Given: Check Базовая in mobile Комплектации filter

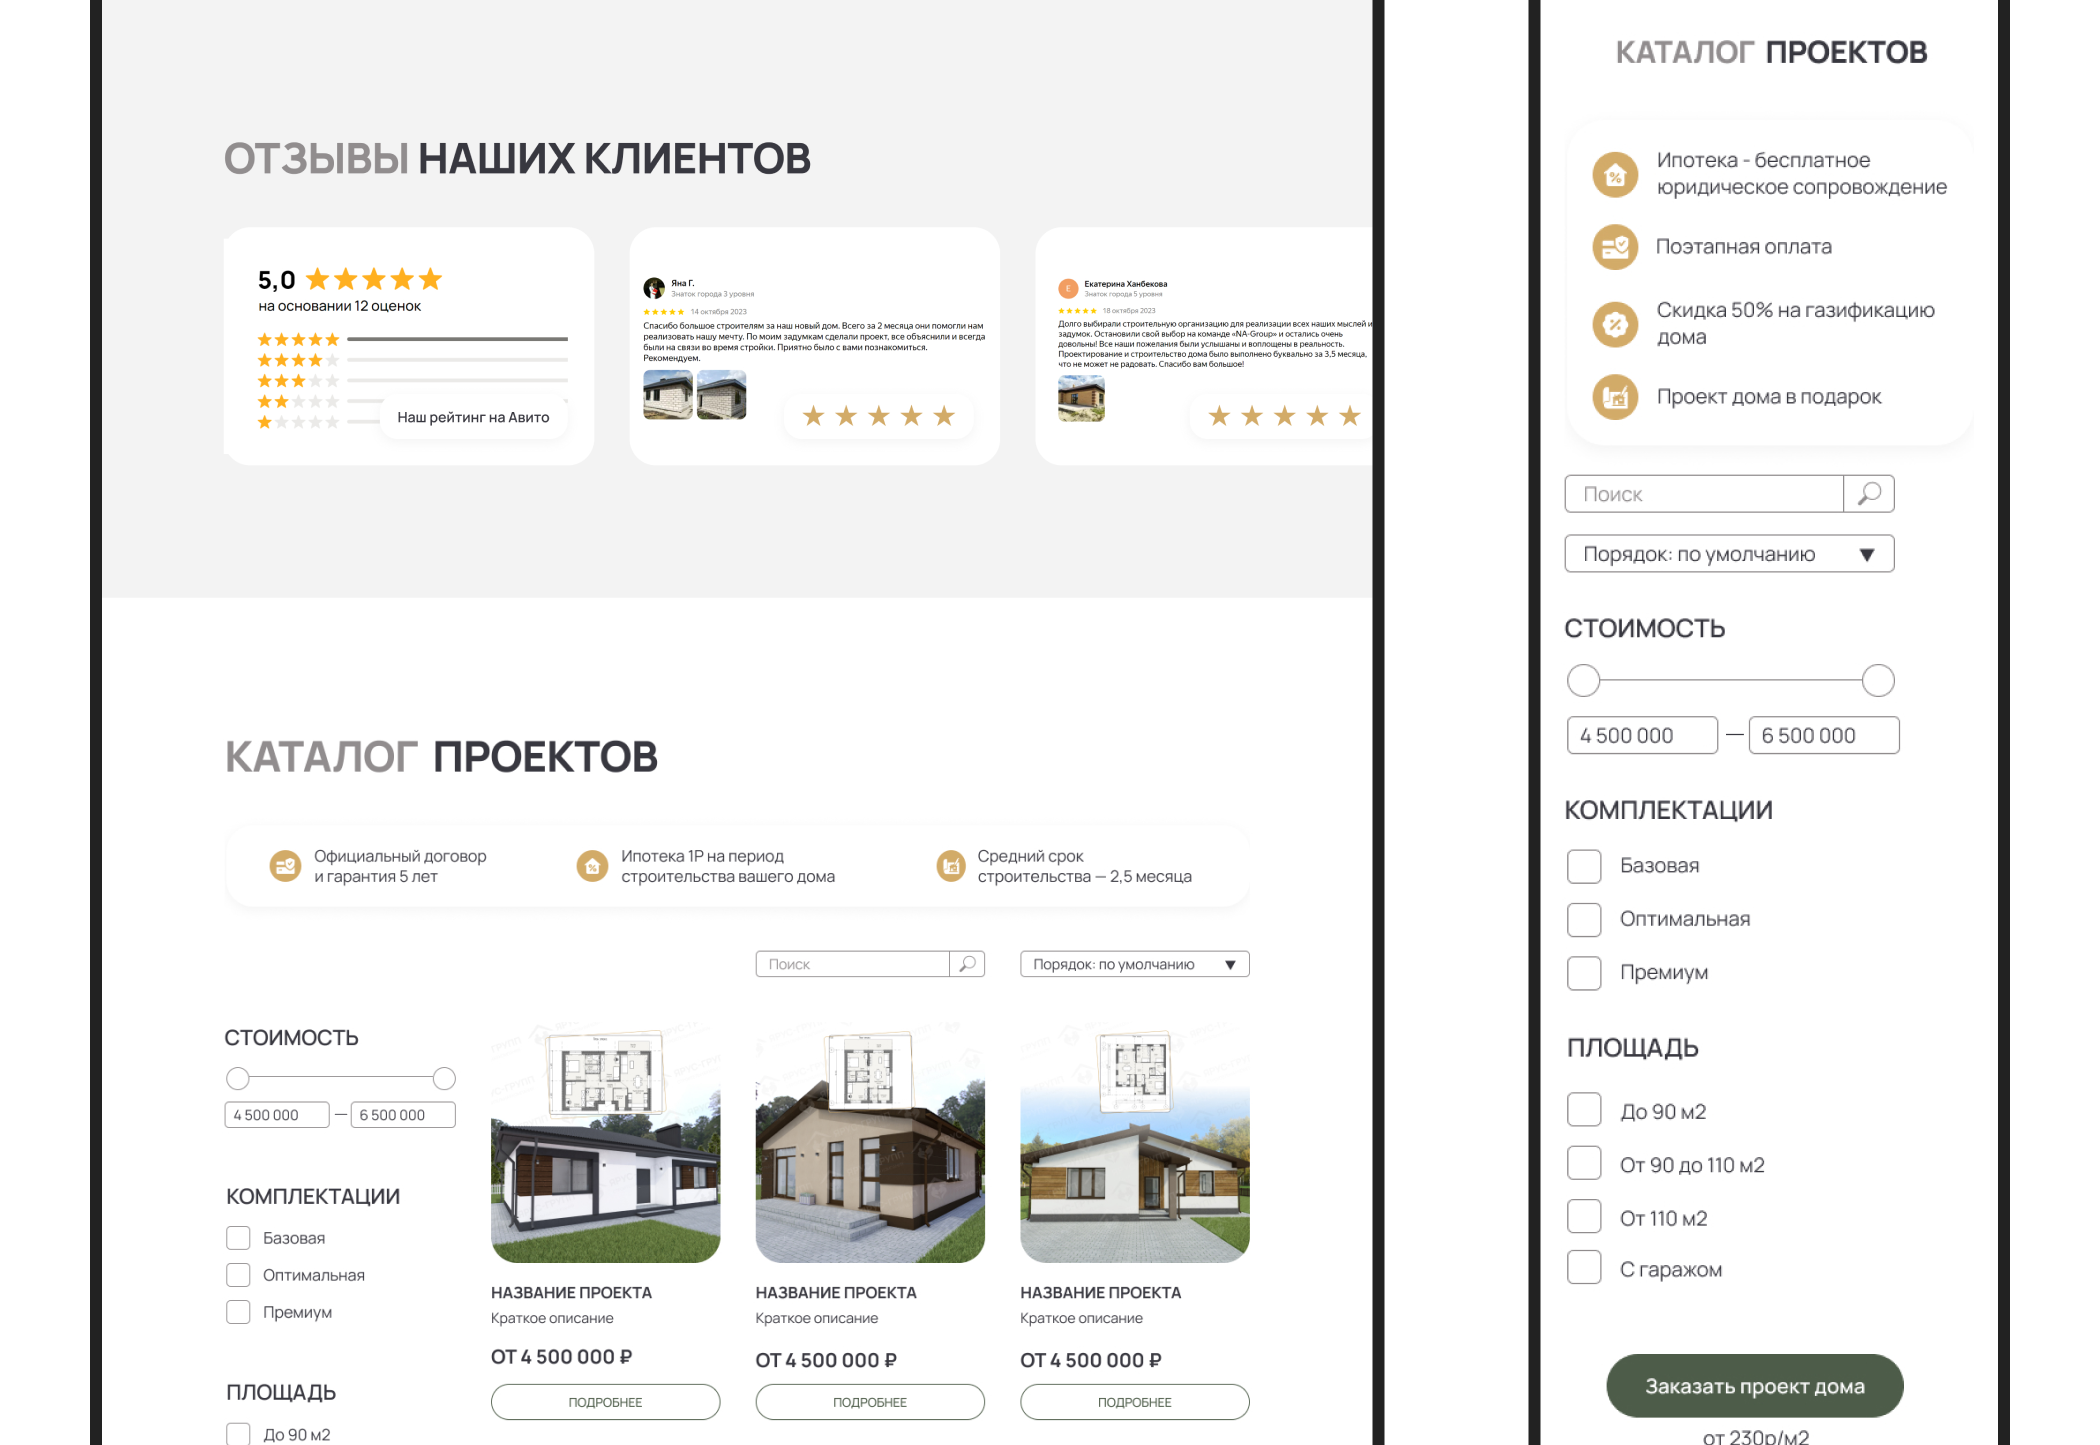Looking at the screenshot, I should [1584, 866].
